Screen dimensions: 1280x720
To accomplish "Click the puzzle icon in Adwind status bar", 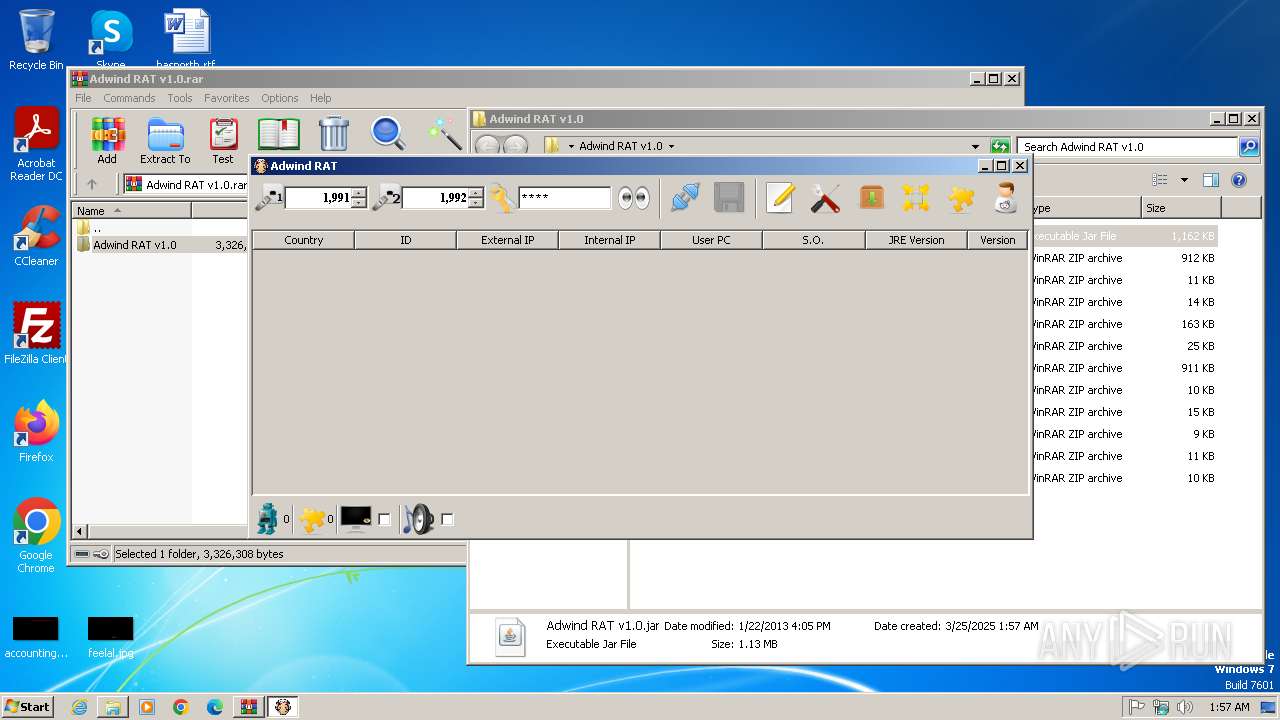I will point(312,519).
